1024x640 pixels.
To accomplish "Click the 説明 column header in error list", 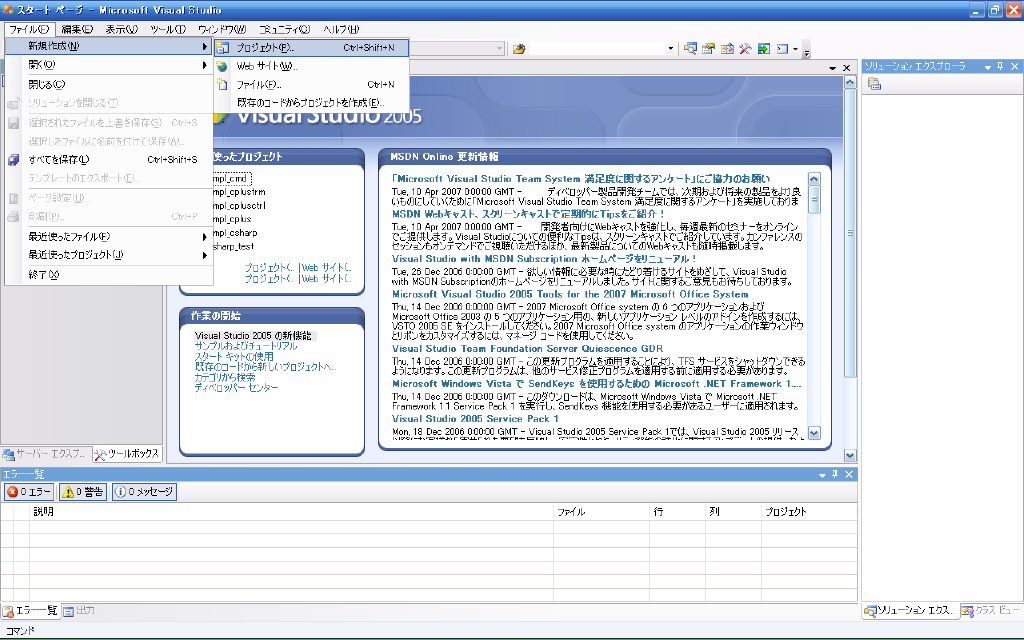I will coord(291,512).
